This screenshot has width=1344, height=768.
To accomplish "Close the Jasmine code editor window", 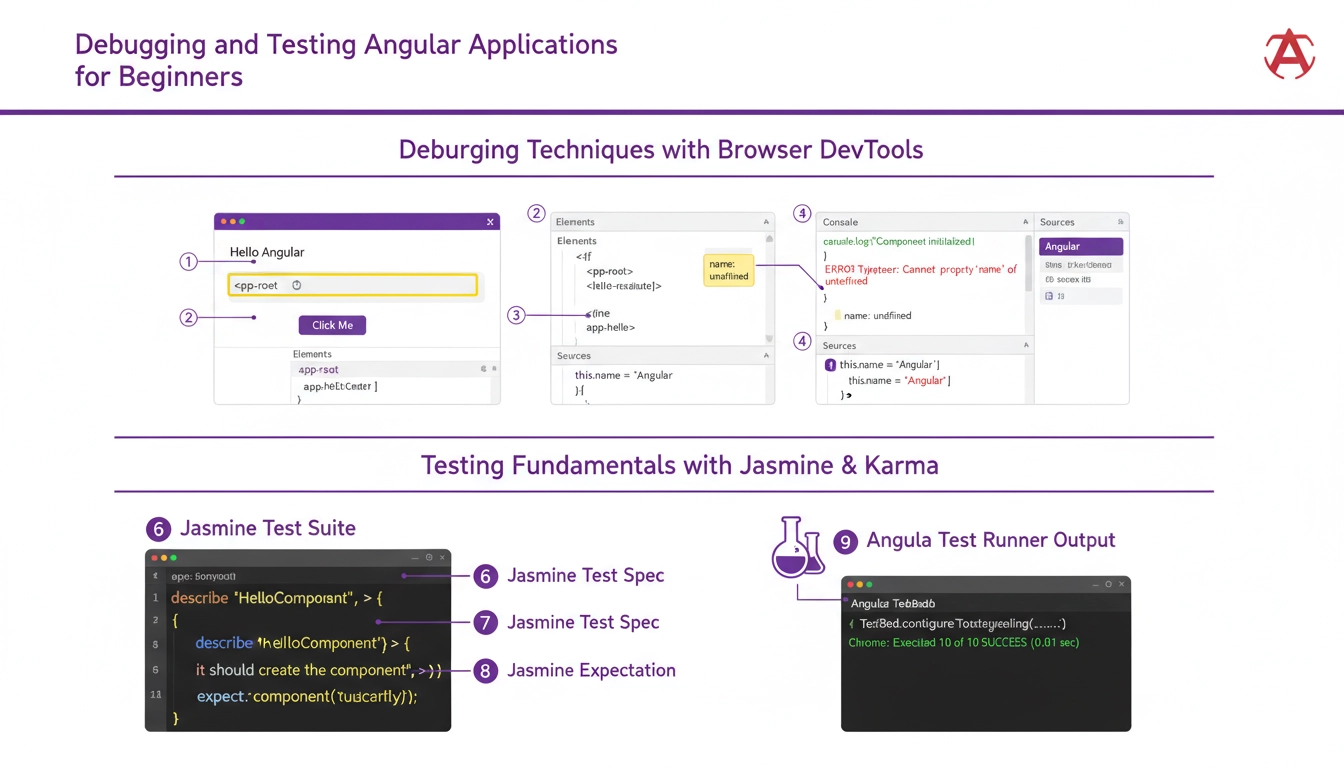I will click(442, 557).
